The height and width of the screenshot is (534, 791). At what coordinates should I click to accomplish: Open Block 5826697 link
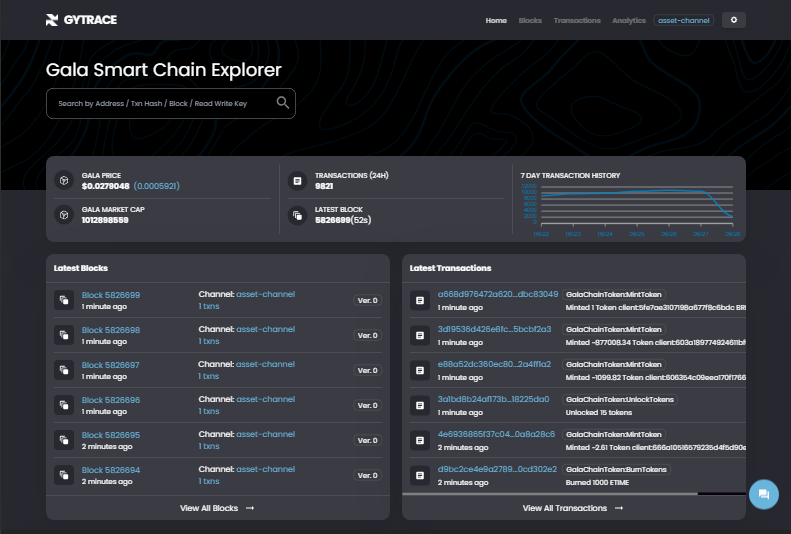(110, 365)
